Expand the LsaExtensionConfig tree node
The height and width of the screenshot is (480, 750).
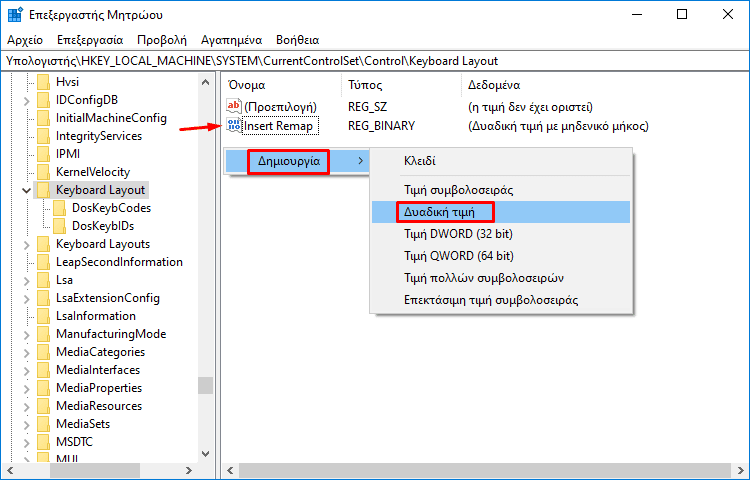tap(27, 299)
